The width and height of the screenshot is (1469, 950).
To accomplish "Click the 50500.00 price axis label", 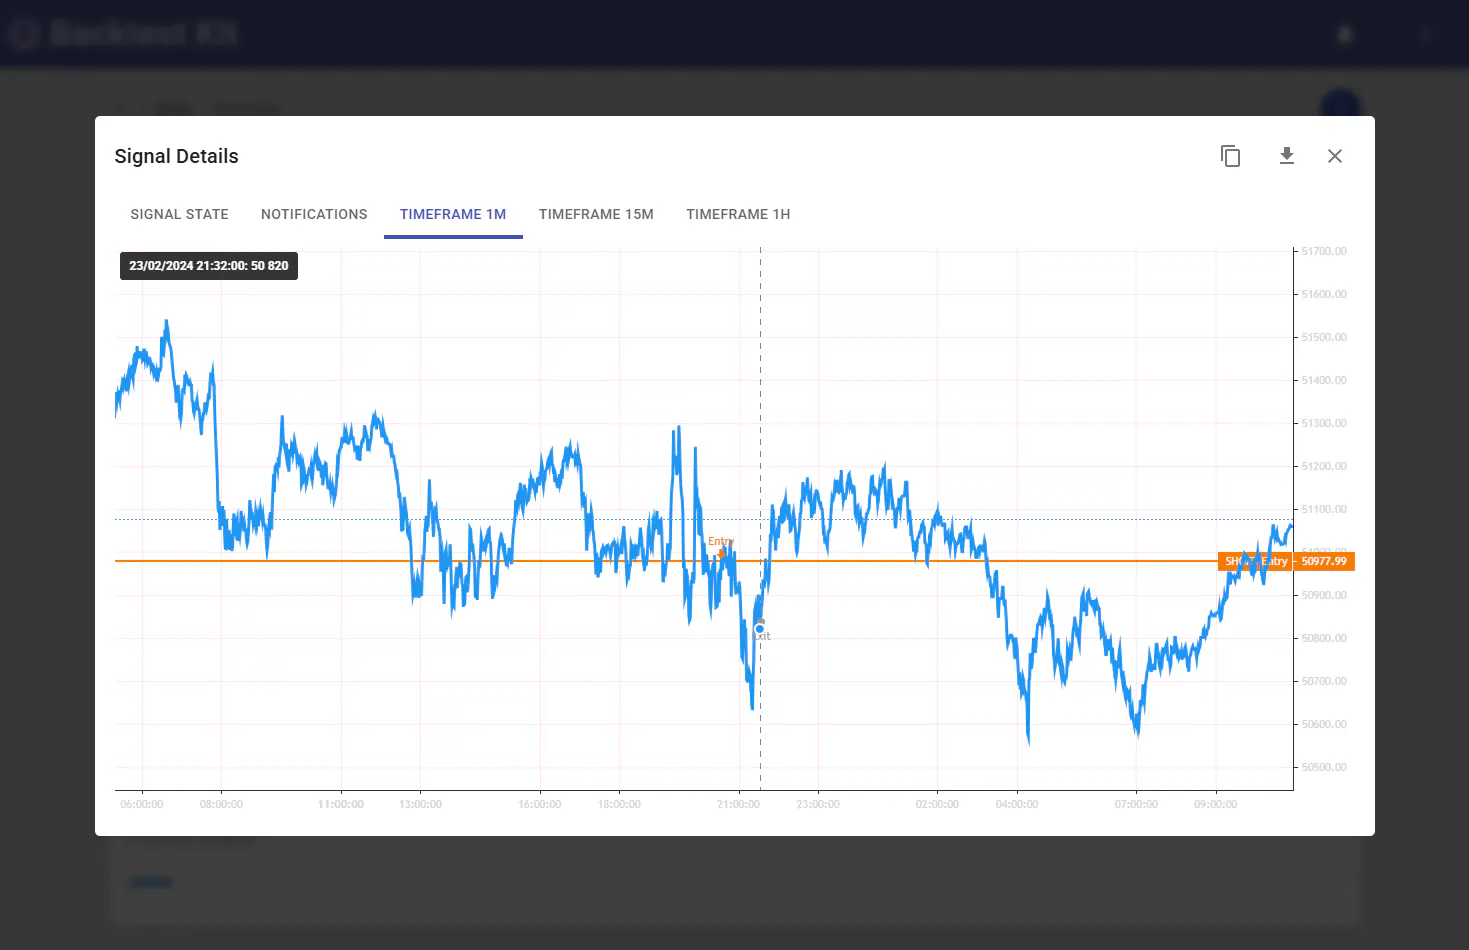I will (1324, 767).
